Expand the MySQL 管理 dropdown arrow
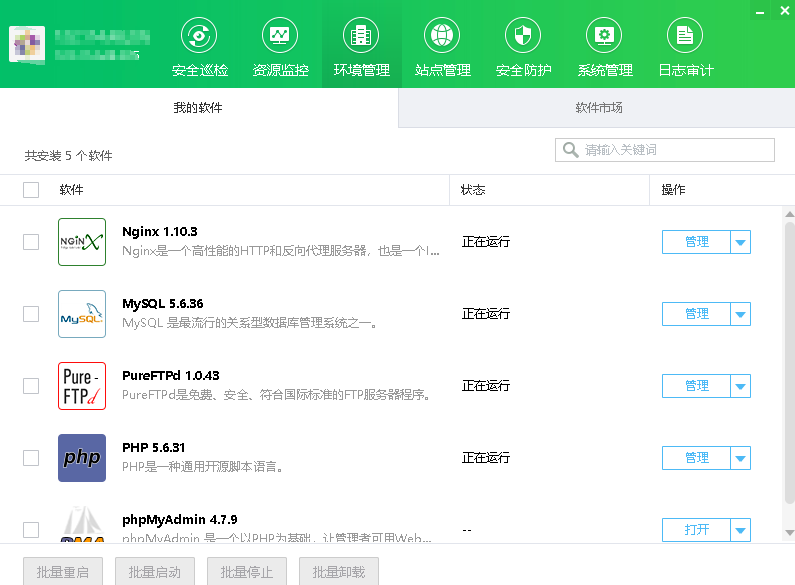The width and height of the screenshot is (795, 585). coord(740,314)
